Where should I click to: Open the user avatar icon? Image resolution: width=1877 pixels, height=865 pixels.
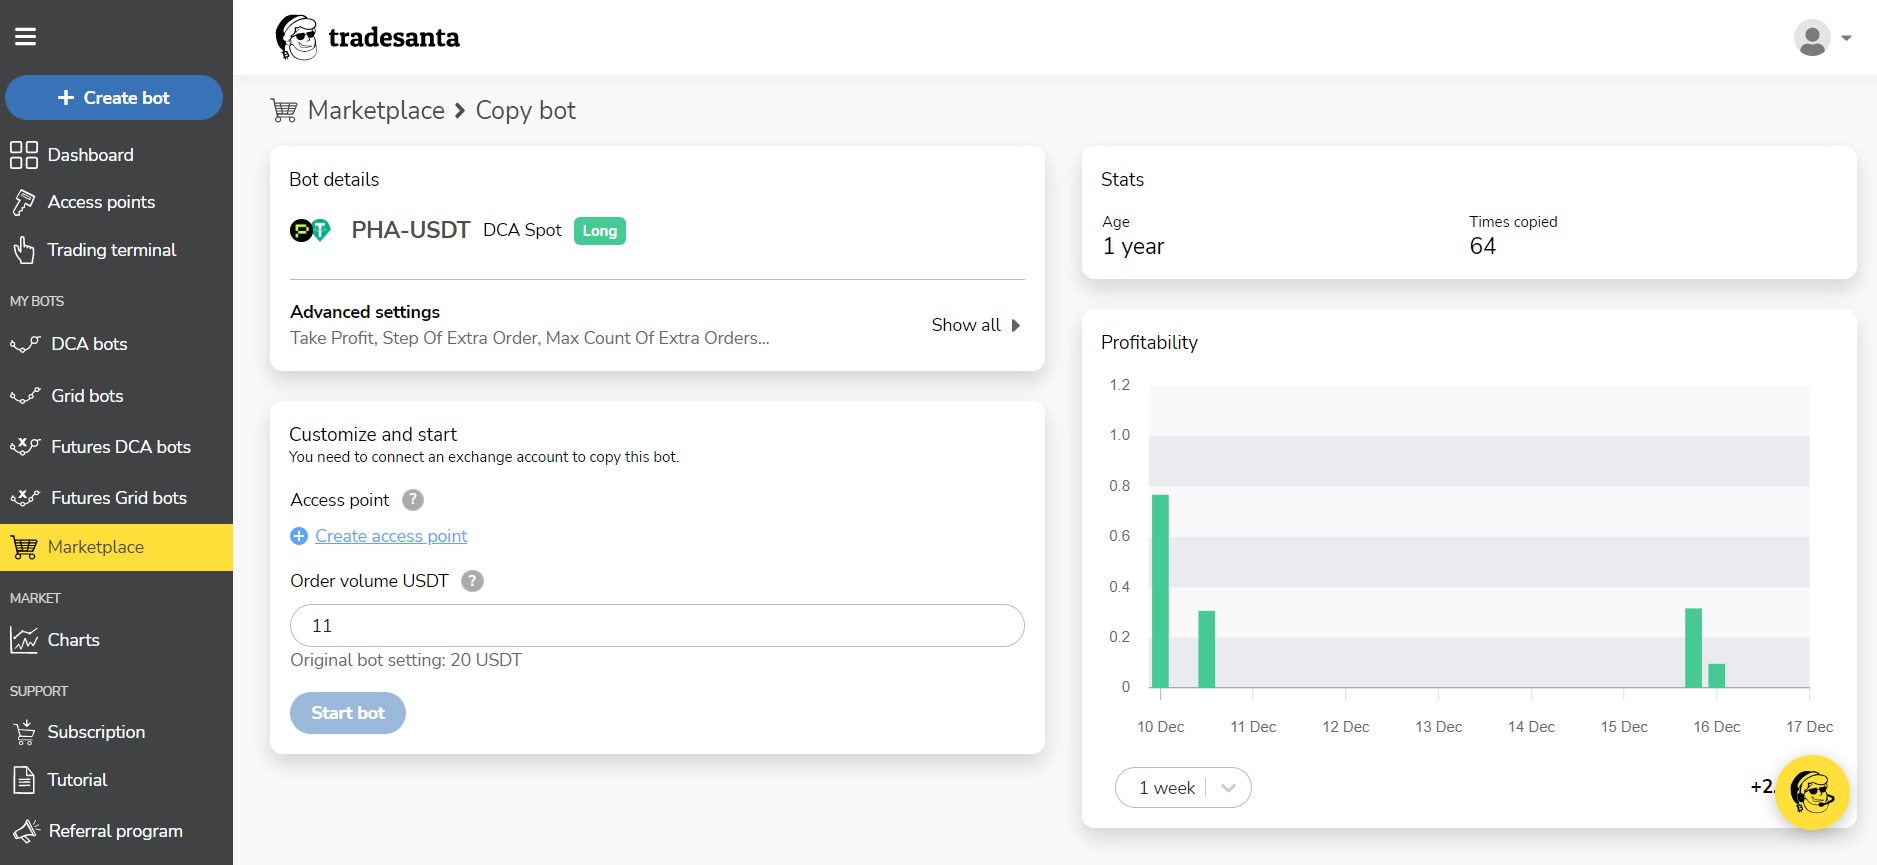click(x=1812, y=38)
